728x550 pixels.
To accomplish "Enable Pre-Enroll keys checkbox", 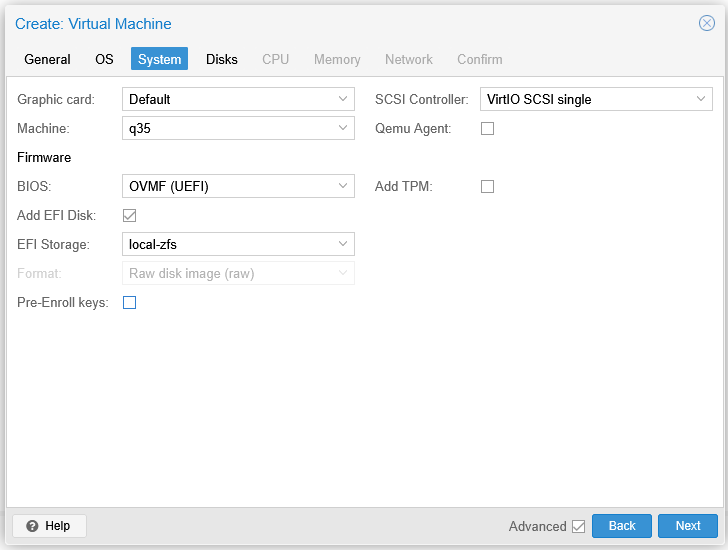I will [129, 302].
